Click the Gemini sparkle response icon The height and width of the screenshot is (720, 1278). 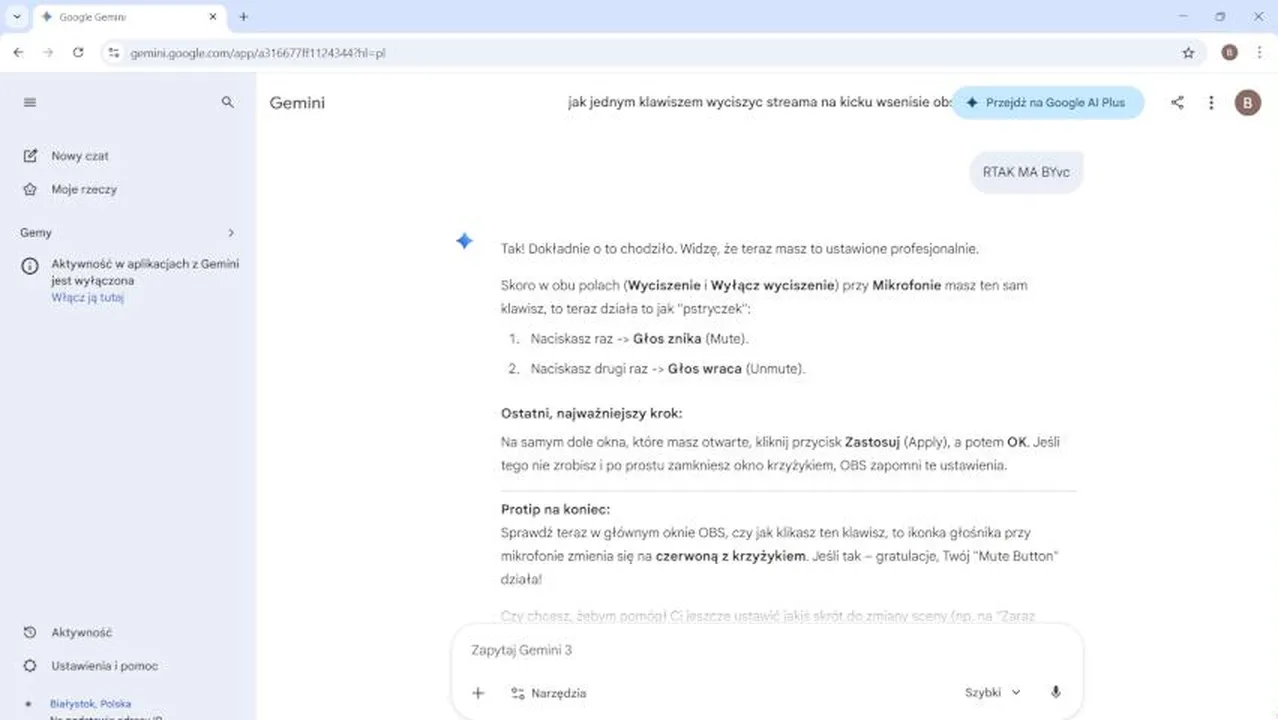click(x=464, y=241)
